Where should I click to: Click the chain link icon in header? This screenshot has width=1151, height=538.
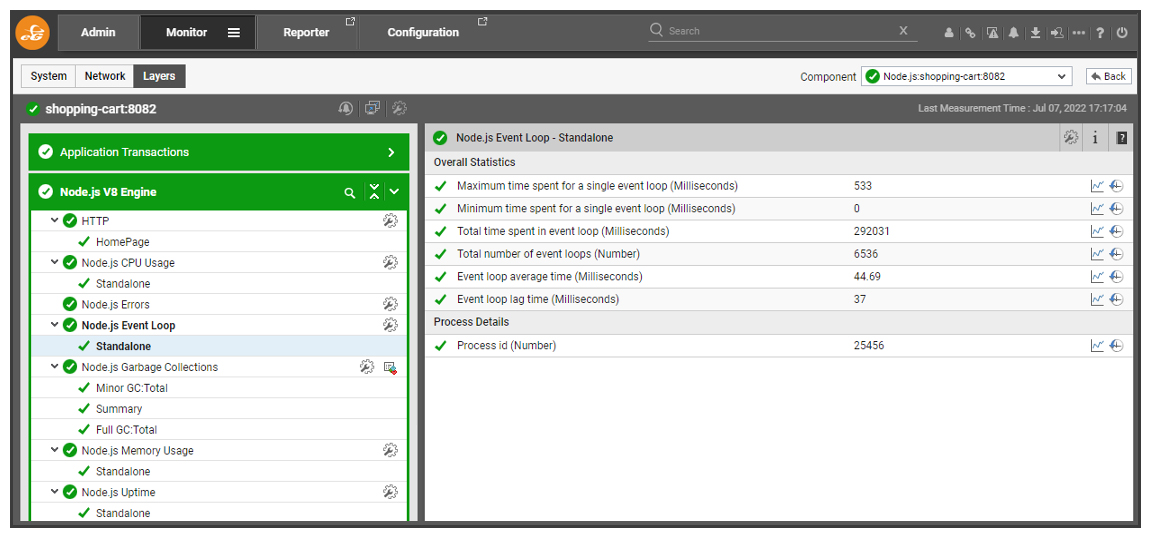click(970, 33)
